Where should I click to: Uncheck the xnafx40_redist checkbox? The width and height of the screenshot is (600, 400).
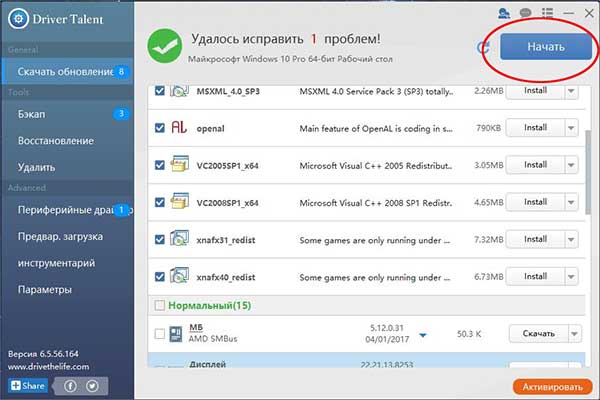[160, 277]
